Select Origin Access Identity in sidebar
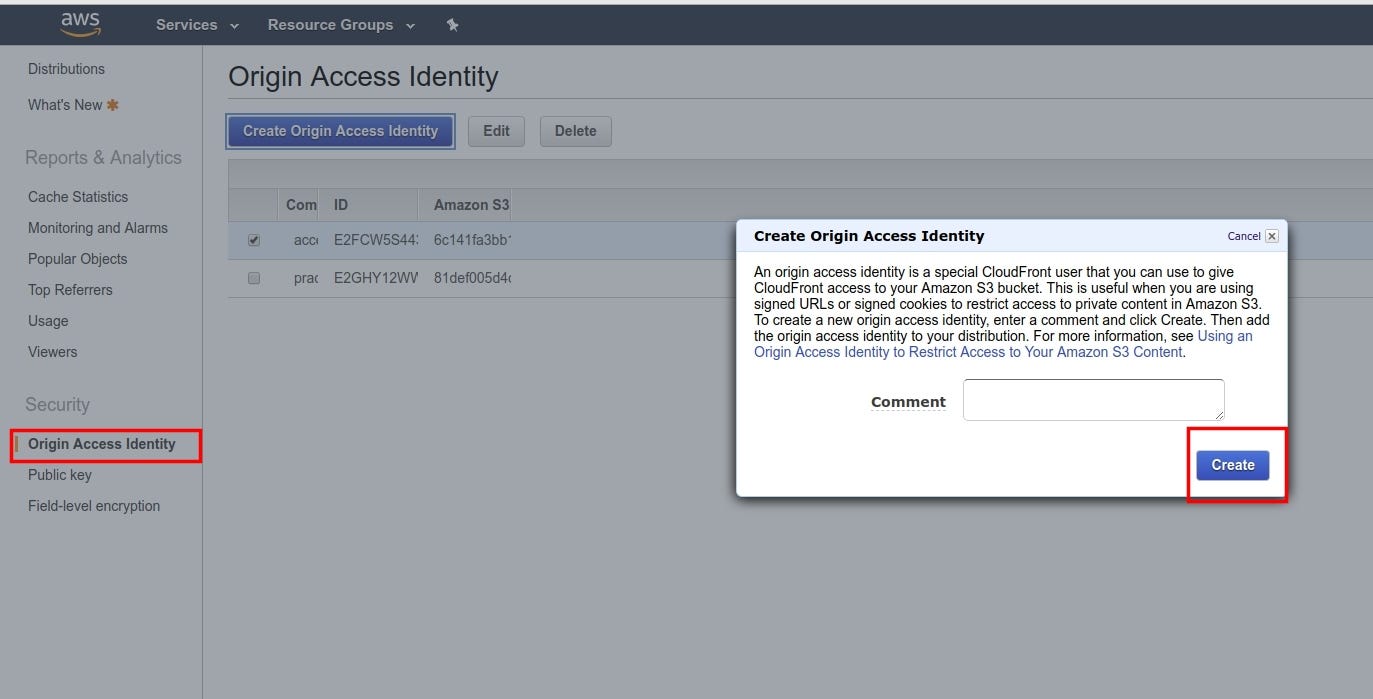Viewport: 1373px width, 699px height. tap(102, 444)
